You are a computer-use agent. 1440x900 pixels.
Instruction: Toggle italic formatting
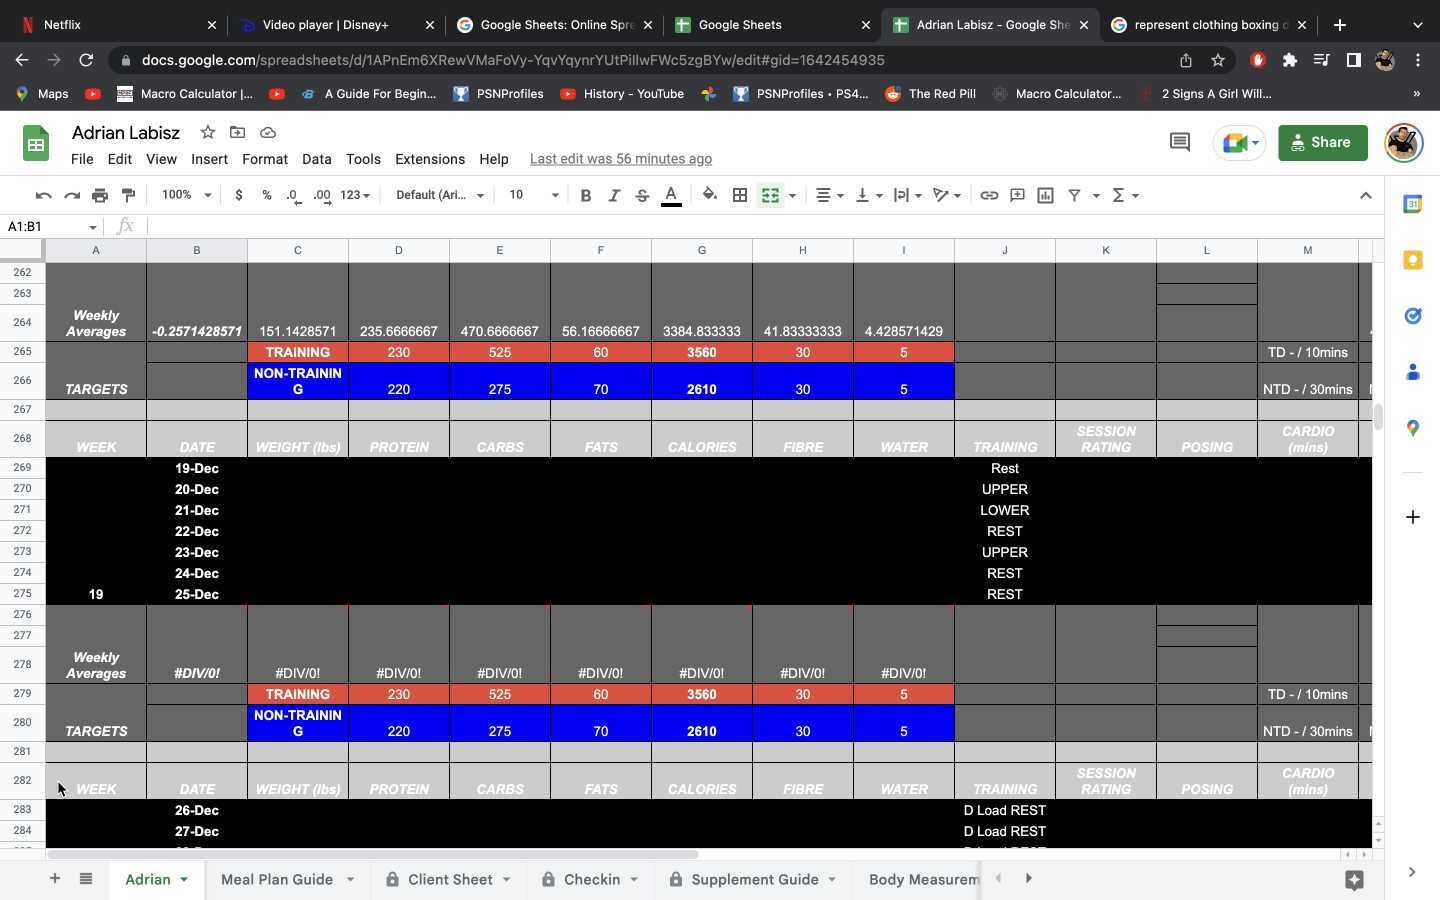[x=614, y=195]
